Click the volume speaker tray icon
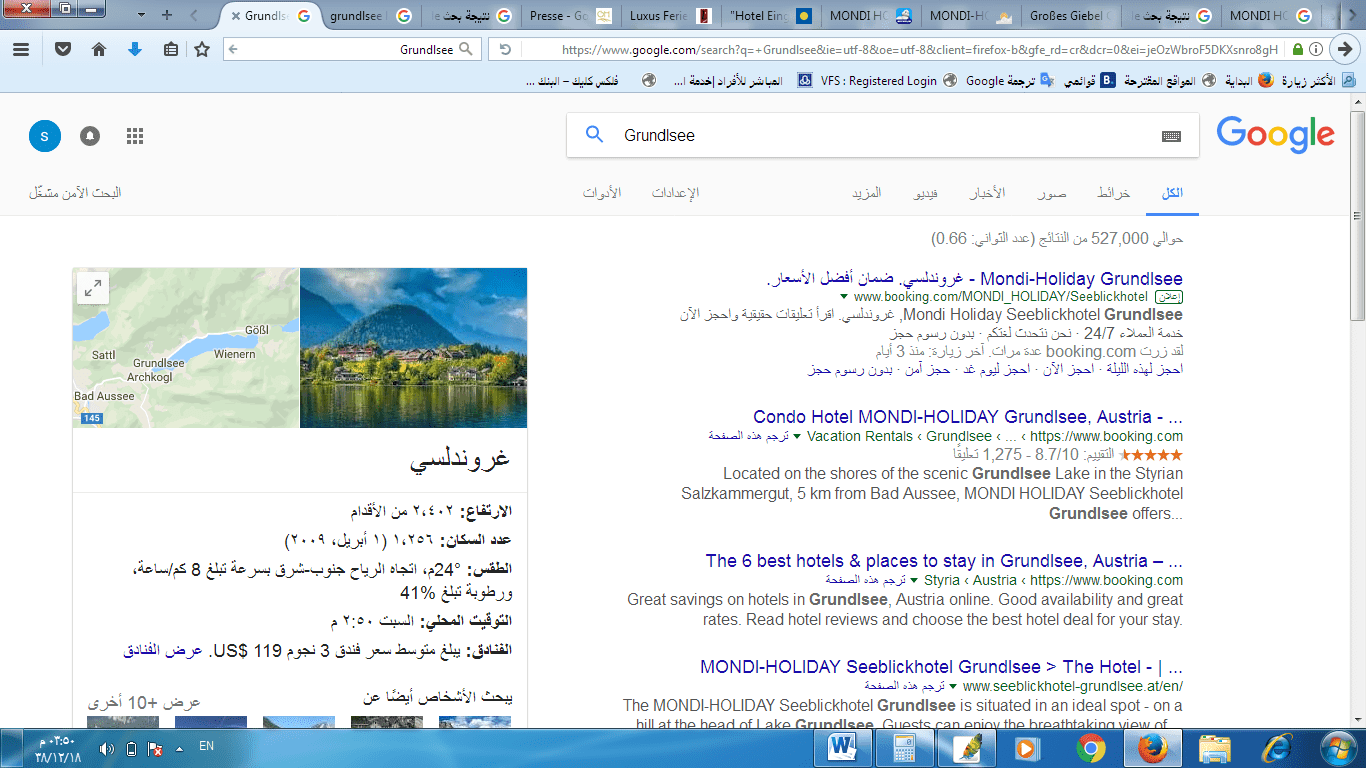The height and width of the screenshot is (768, 1366). pyautogui.click(x=107, y=748)
